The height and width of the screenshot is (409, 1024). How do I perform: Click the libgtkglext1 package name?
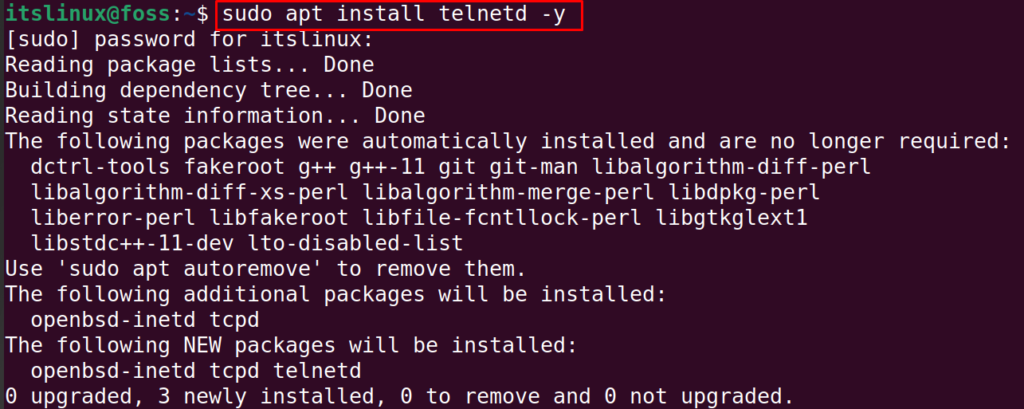[731, 218]
